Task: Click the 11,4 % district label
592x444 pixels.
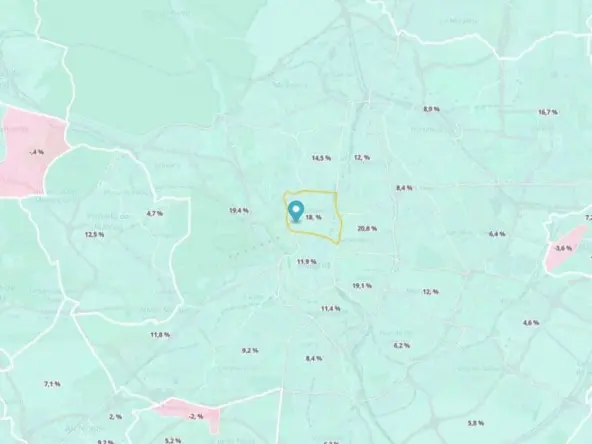Action: click(331, 309)
